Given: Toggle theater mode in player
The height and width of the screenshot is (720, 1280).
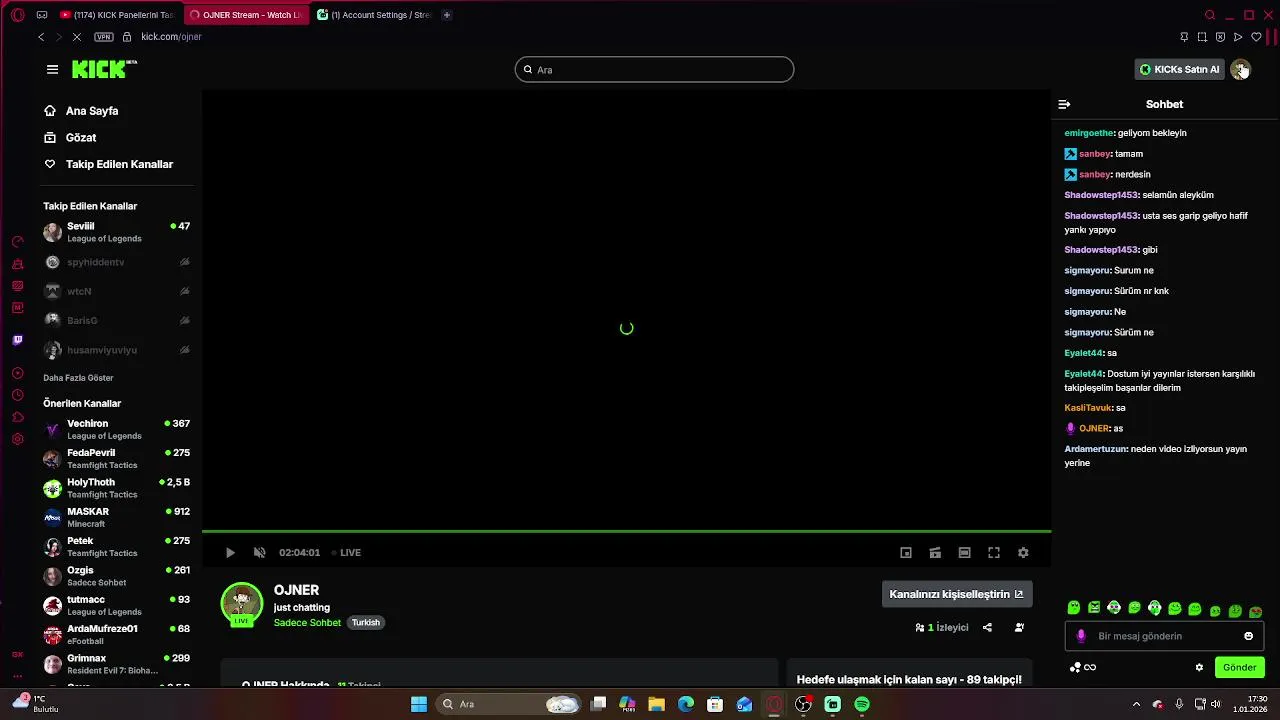Looking at the screenshot, I should click(964, 552).
